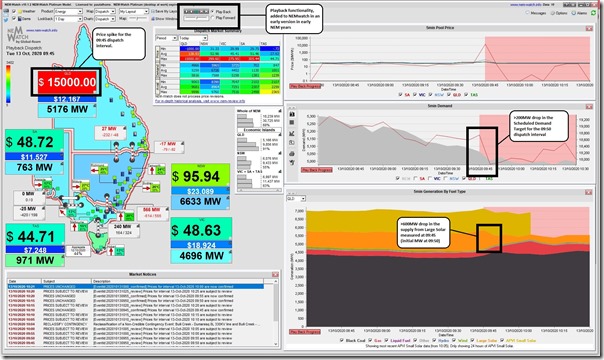
Task: Click the chart-type icon beside demand chart
Action: 292,134
